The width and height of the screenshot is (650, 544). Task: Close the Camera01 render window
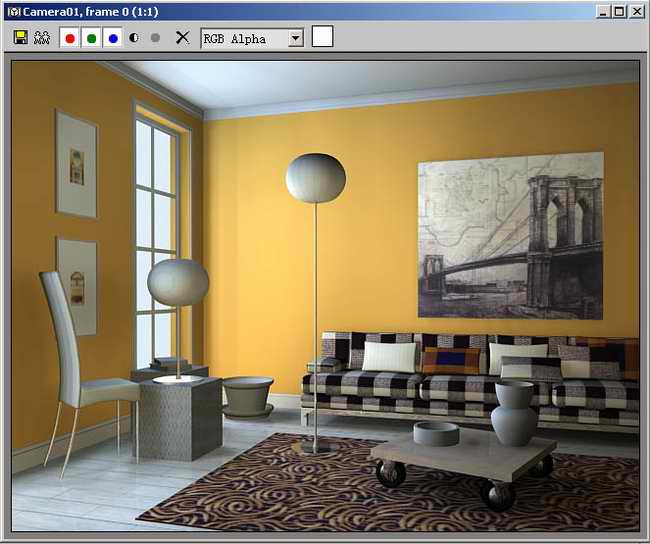[x=636, y=12]
